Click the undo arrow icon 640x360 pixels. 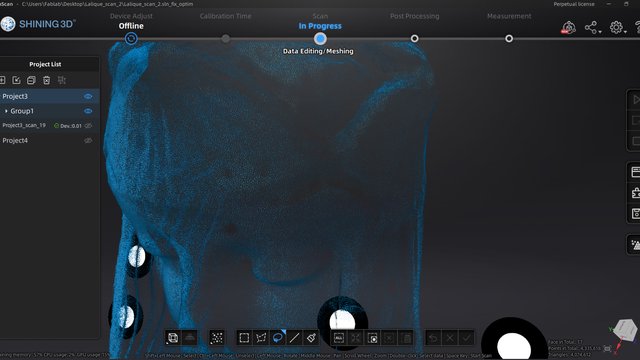(433, 338)
